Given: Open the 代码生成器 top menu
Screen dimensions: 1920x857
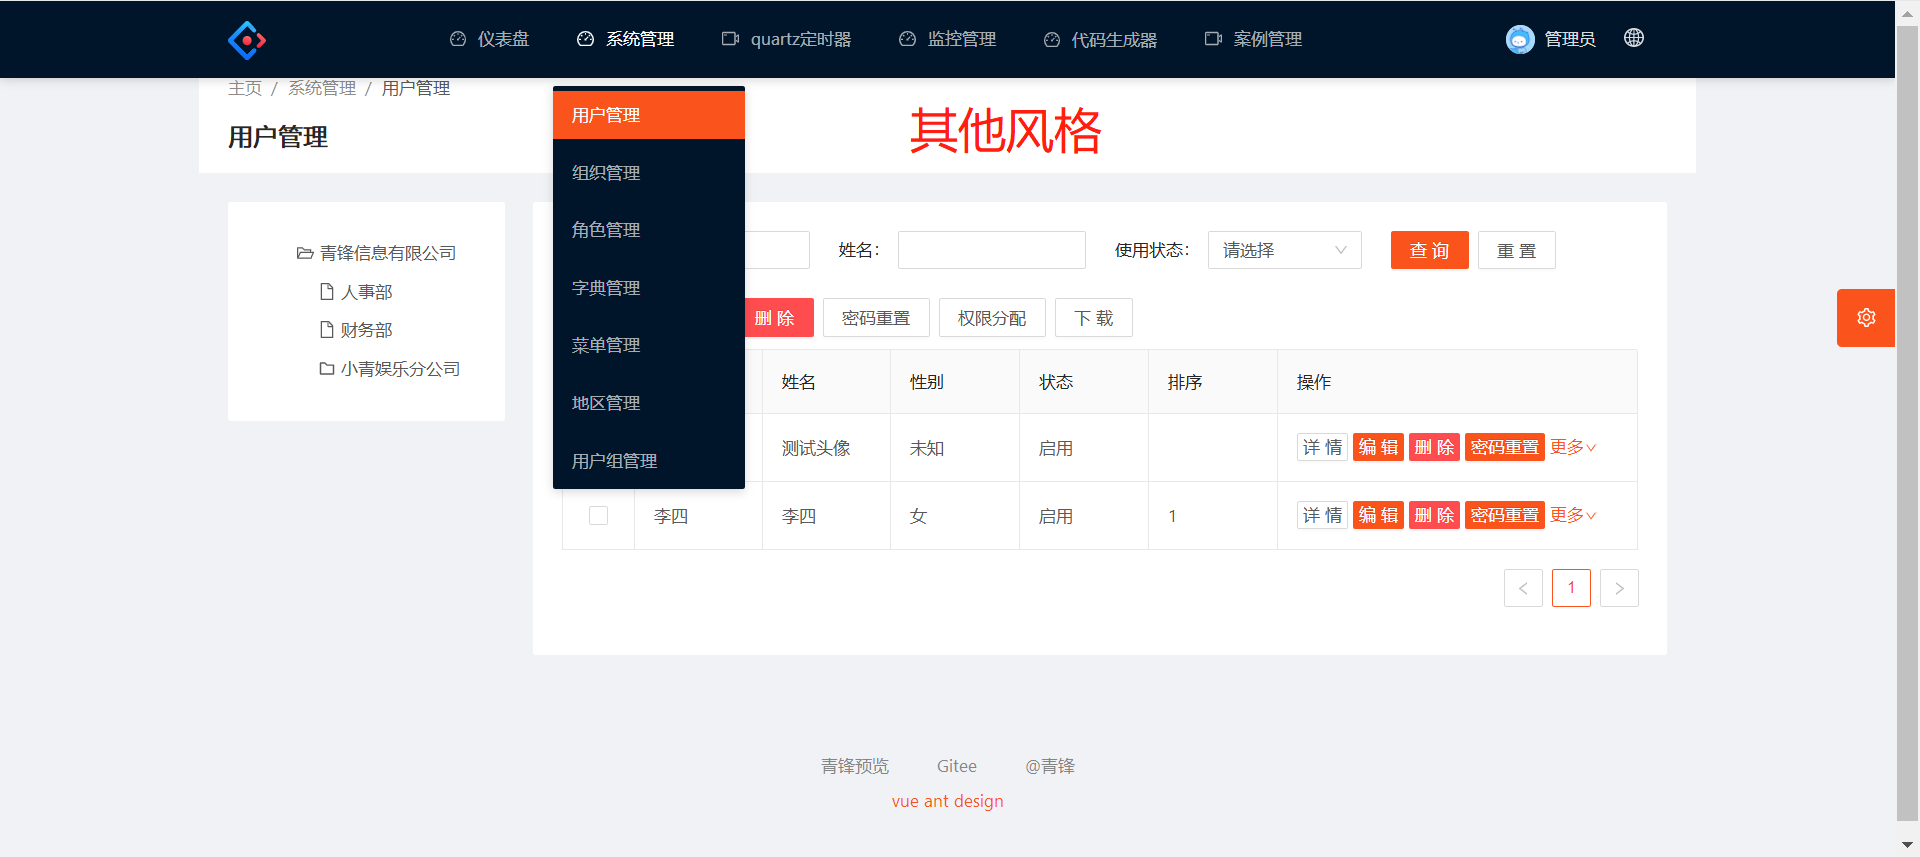Looking at the screenshot, I should click(1100, 40).
